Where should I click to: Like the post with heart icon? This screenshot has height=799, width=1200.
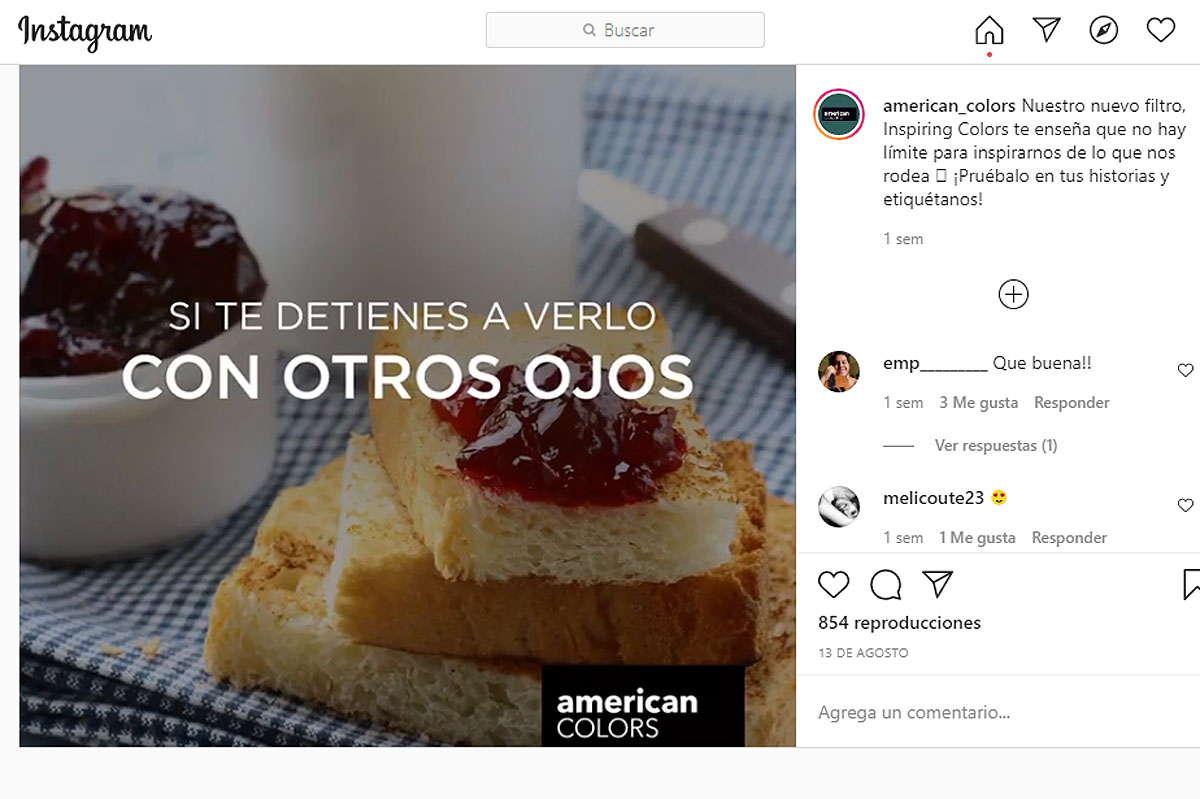tap(833, 584)
